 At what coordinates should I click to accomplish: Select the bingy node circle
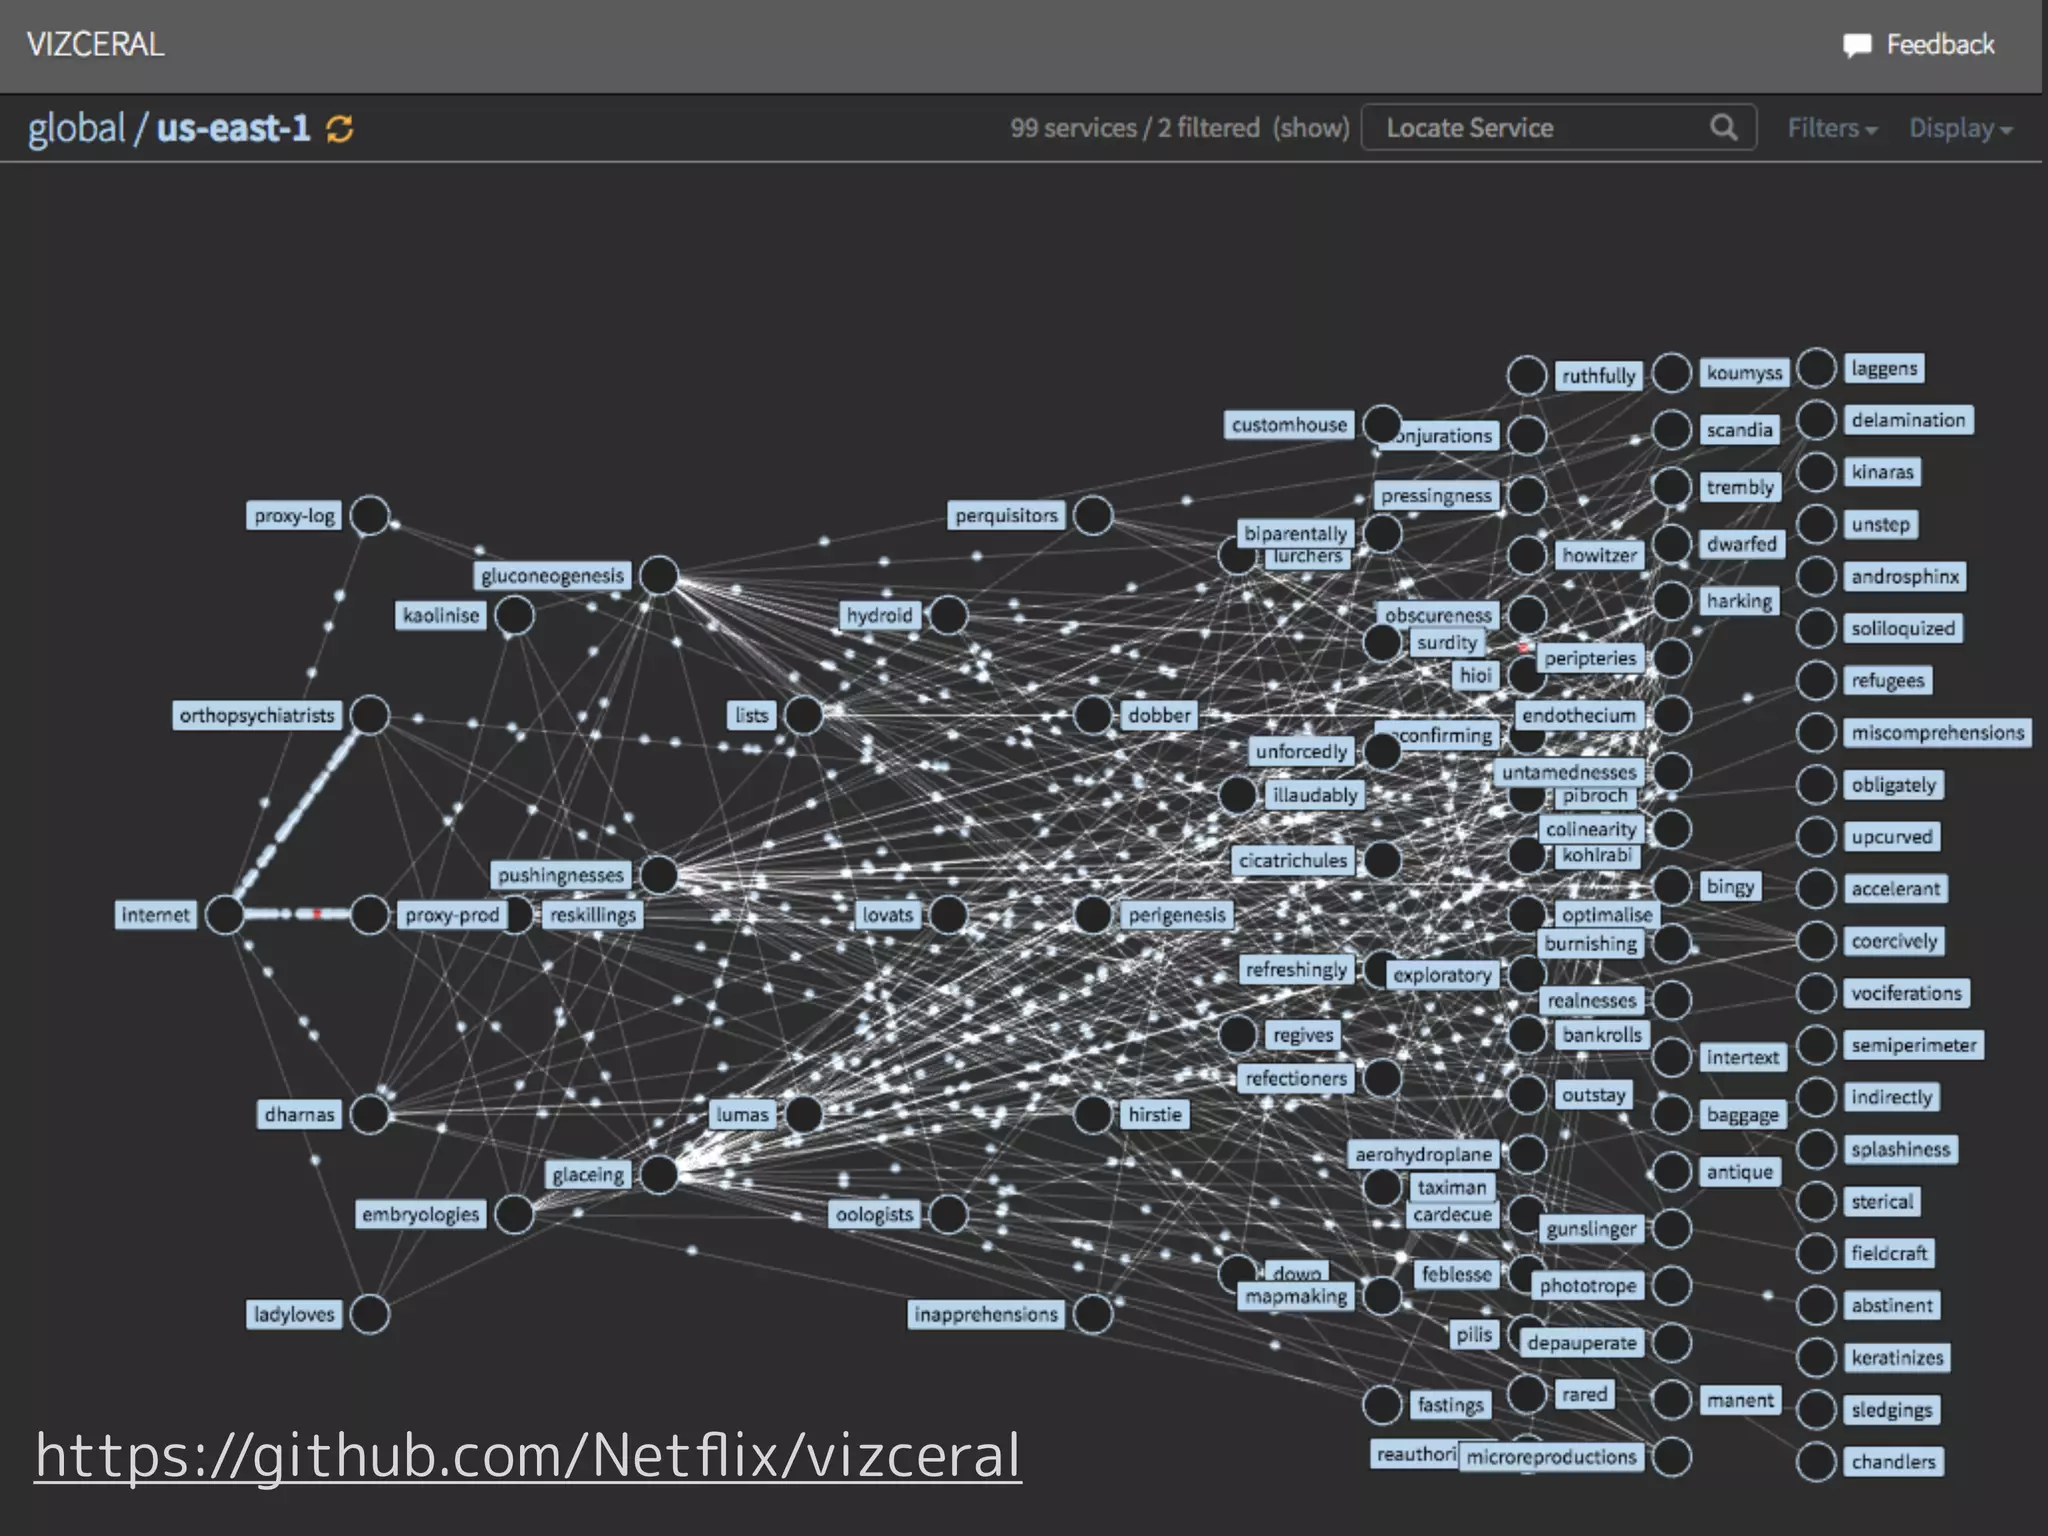[1671, 886]
